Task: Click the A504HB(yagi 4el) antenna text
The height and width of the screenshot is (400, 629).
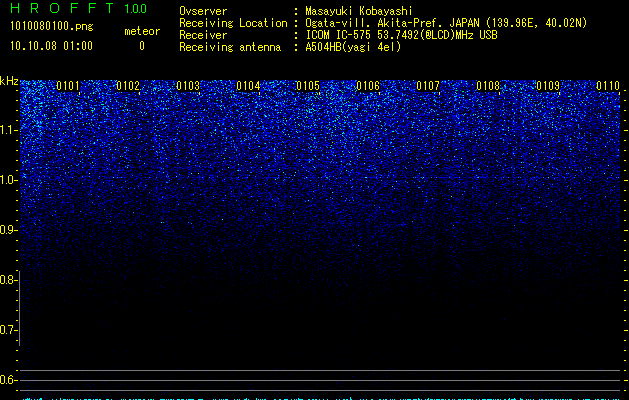Action: point(353,47)
